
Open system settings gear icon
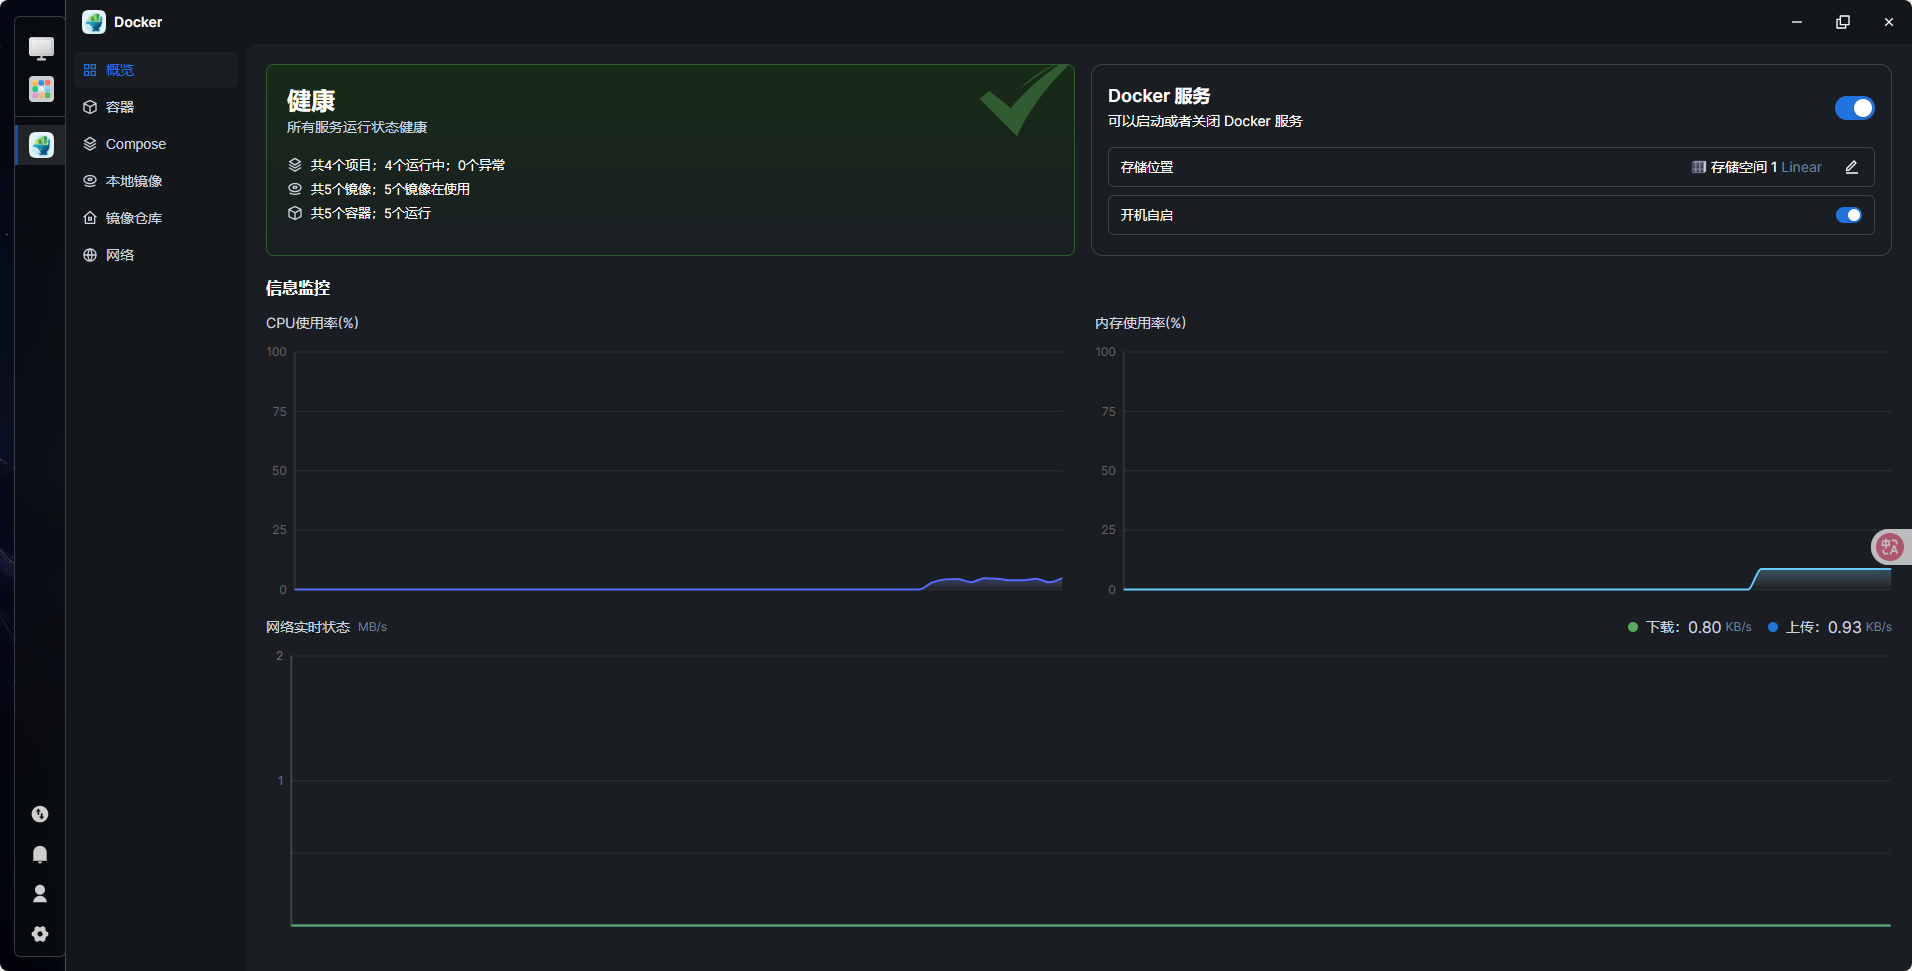click(40, 933)
